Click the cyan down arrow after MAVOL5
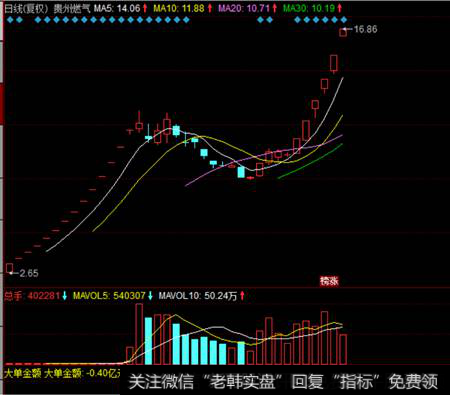Viewport: 450px width, 395px height. click(150, 295)
